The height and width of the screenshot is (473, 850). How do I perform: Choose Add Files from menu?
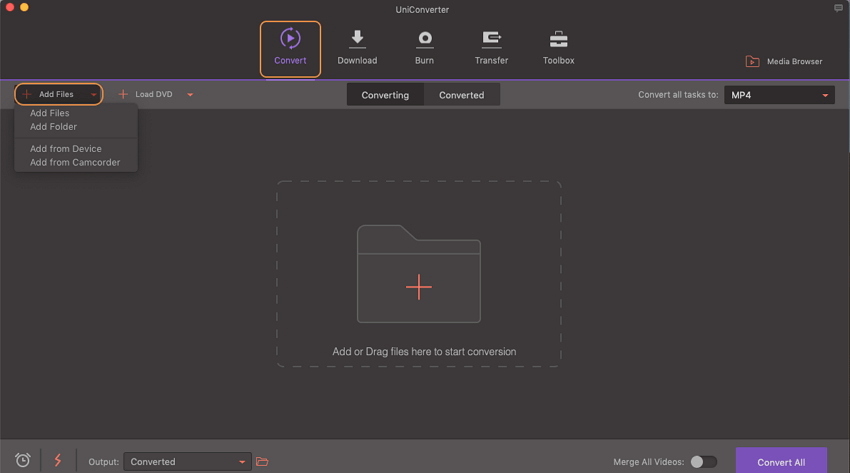tap(49, 113)
